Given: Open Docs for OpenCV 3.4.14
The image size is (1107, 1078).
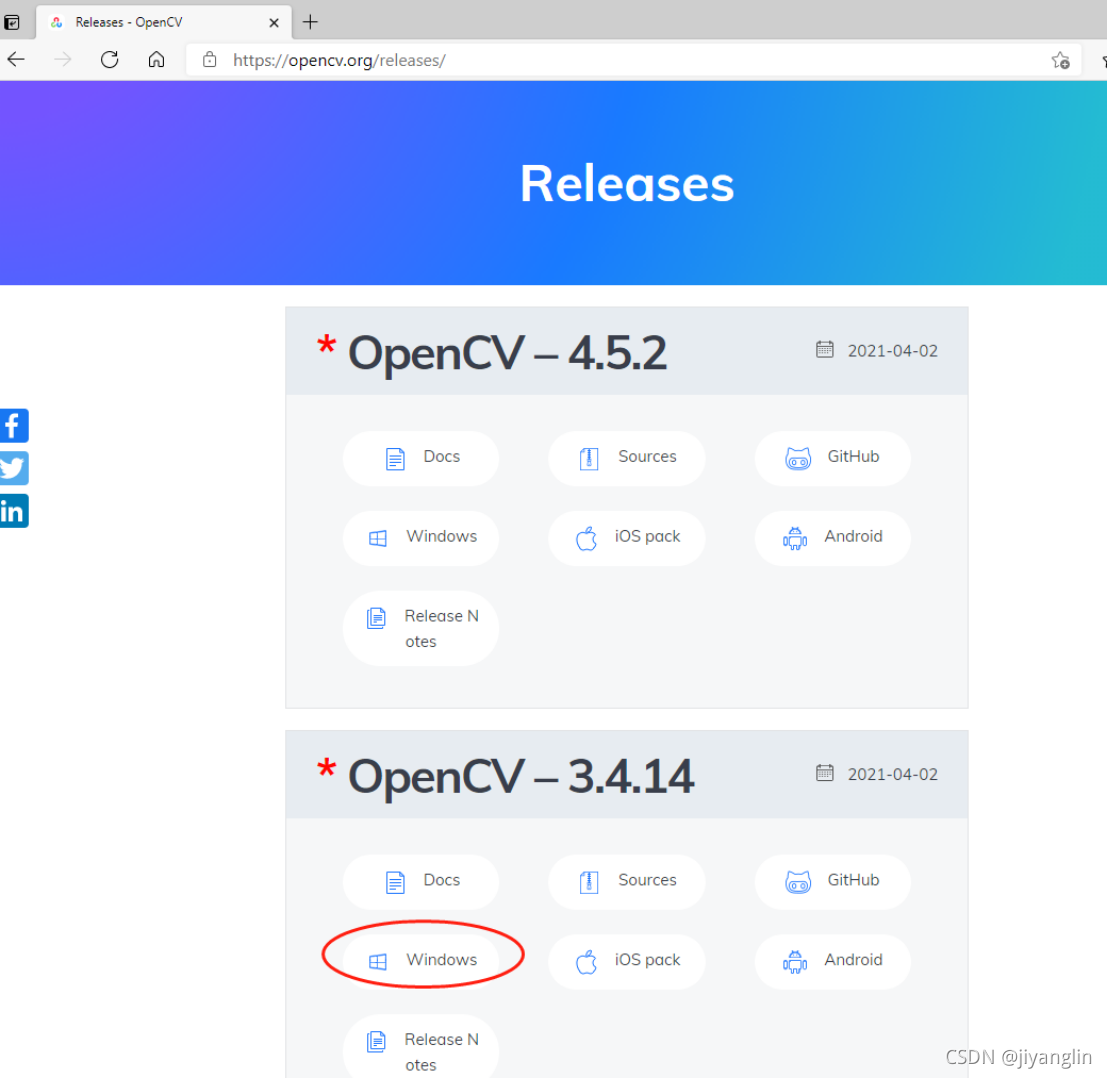Looking at the screenshot, I should (x=421, y=882).
